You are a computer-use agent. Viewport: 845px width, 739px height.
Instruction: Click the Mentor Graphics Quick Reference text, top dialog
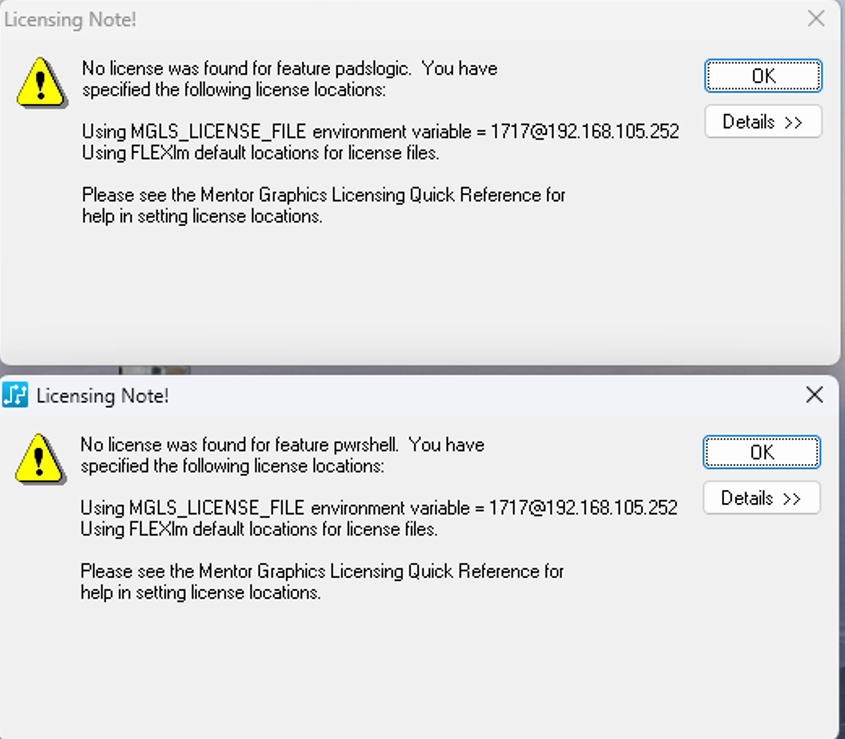point(323,195)
